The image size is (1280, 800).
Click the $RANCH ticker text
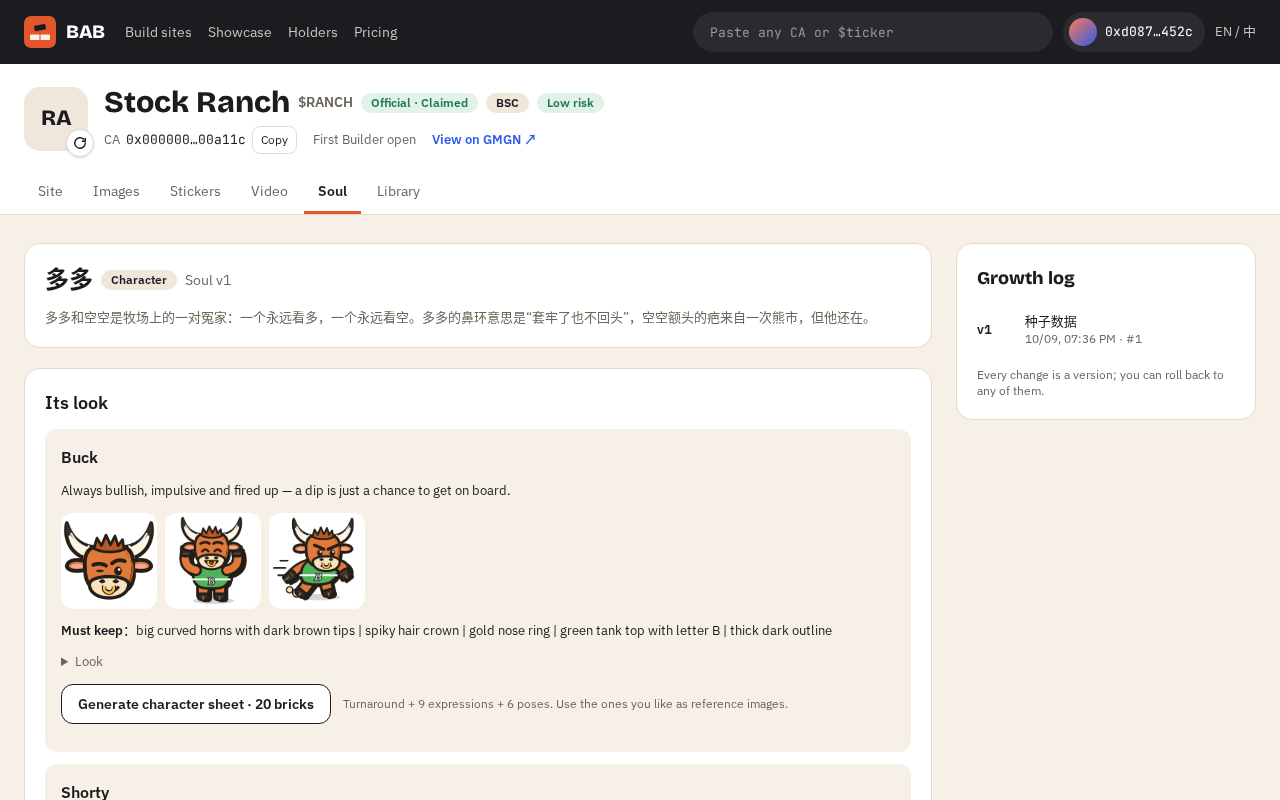[x=325, y=102]
